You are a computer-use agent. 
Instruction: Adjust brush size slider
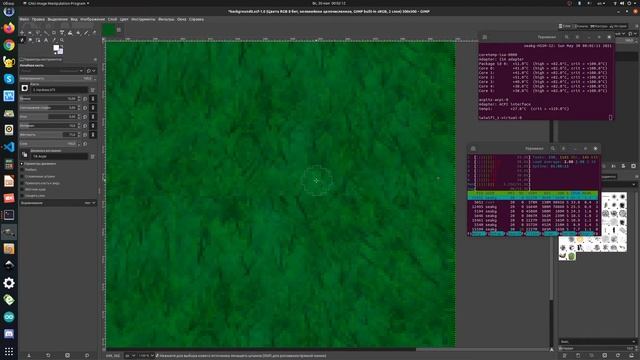tap(48, 99)
